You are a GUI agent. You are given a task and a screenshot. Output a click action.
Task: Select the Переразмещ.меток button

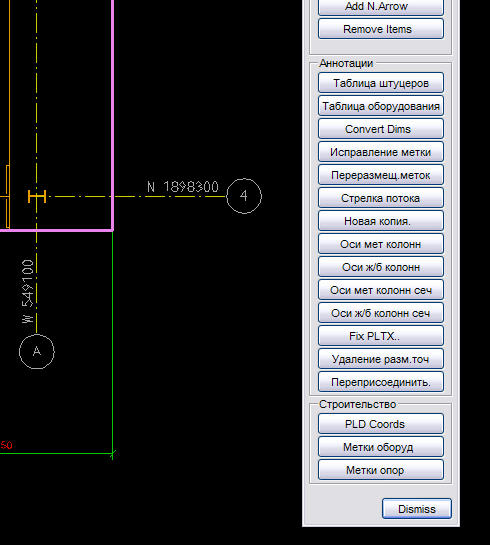coord(381,175)
